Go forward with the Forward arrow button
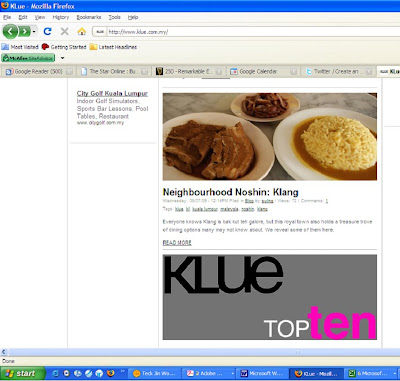The width and height of the screenshot is (400, 381). coord(24,32)
